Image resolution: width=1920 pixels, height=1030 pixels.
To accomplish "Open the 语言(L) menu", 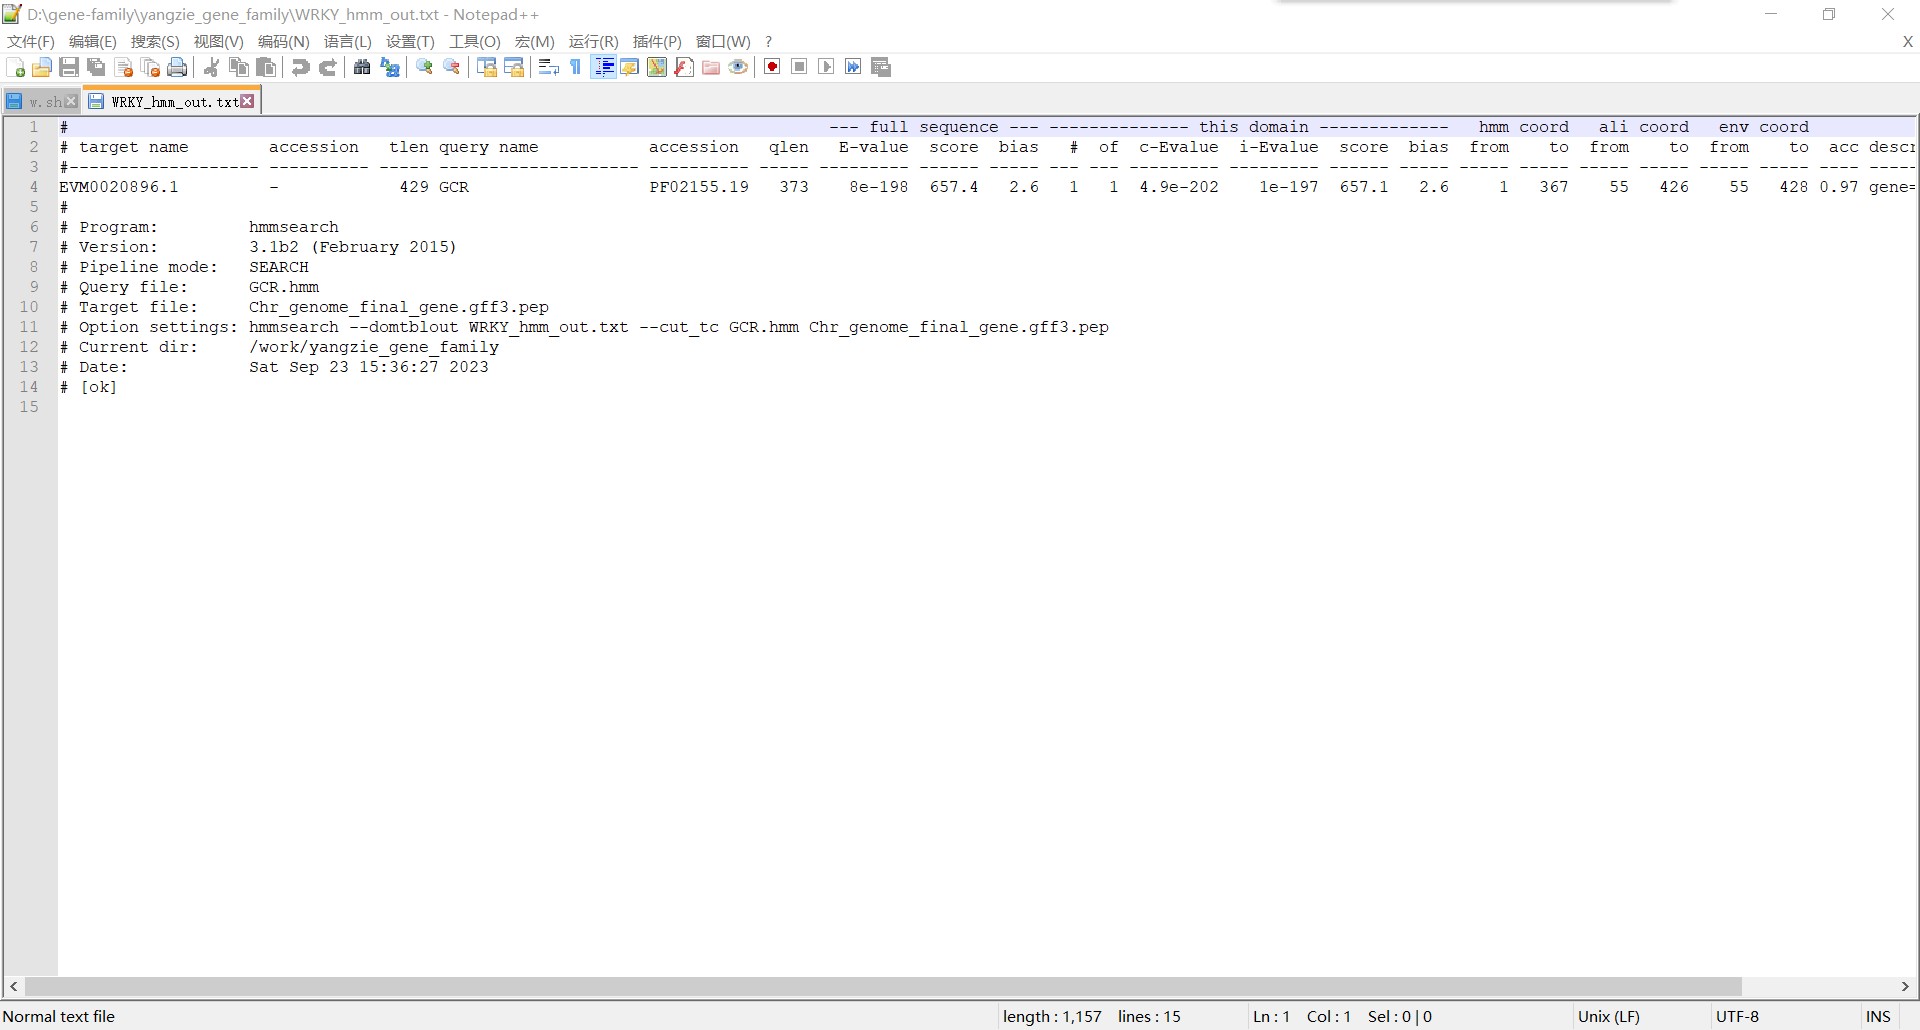I will pyautogui.click(x=347, y=41).
